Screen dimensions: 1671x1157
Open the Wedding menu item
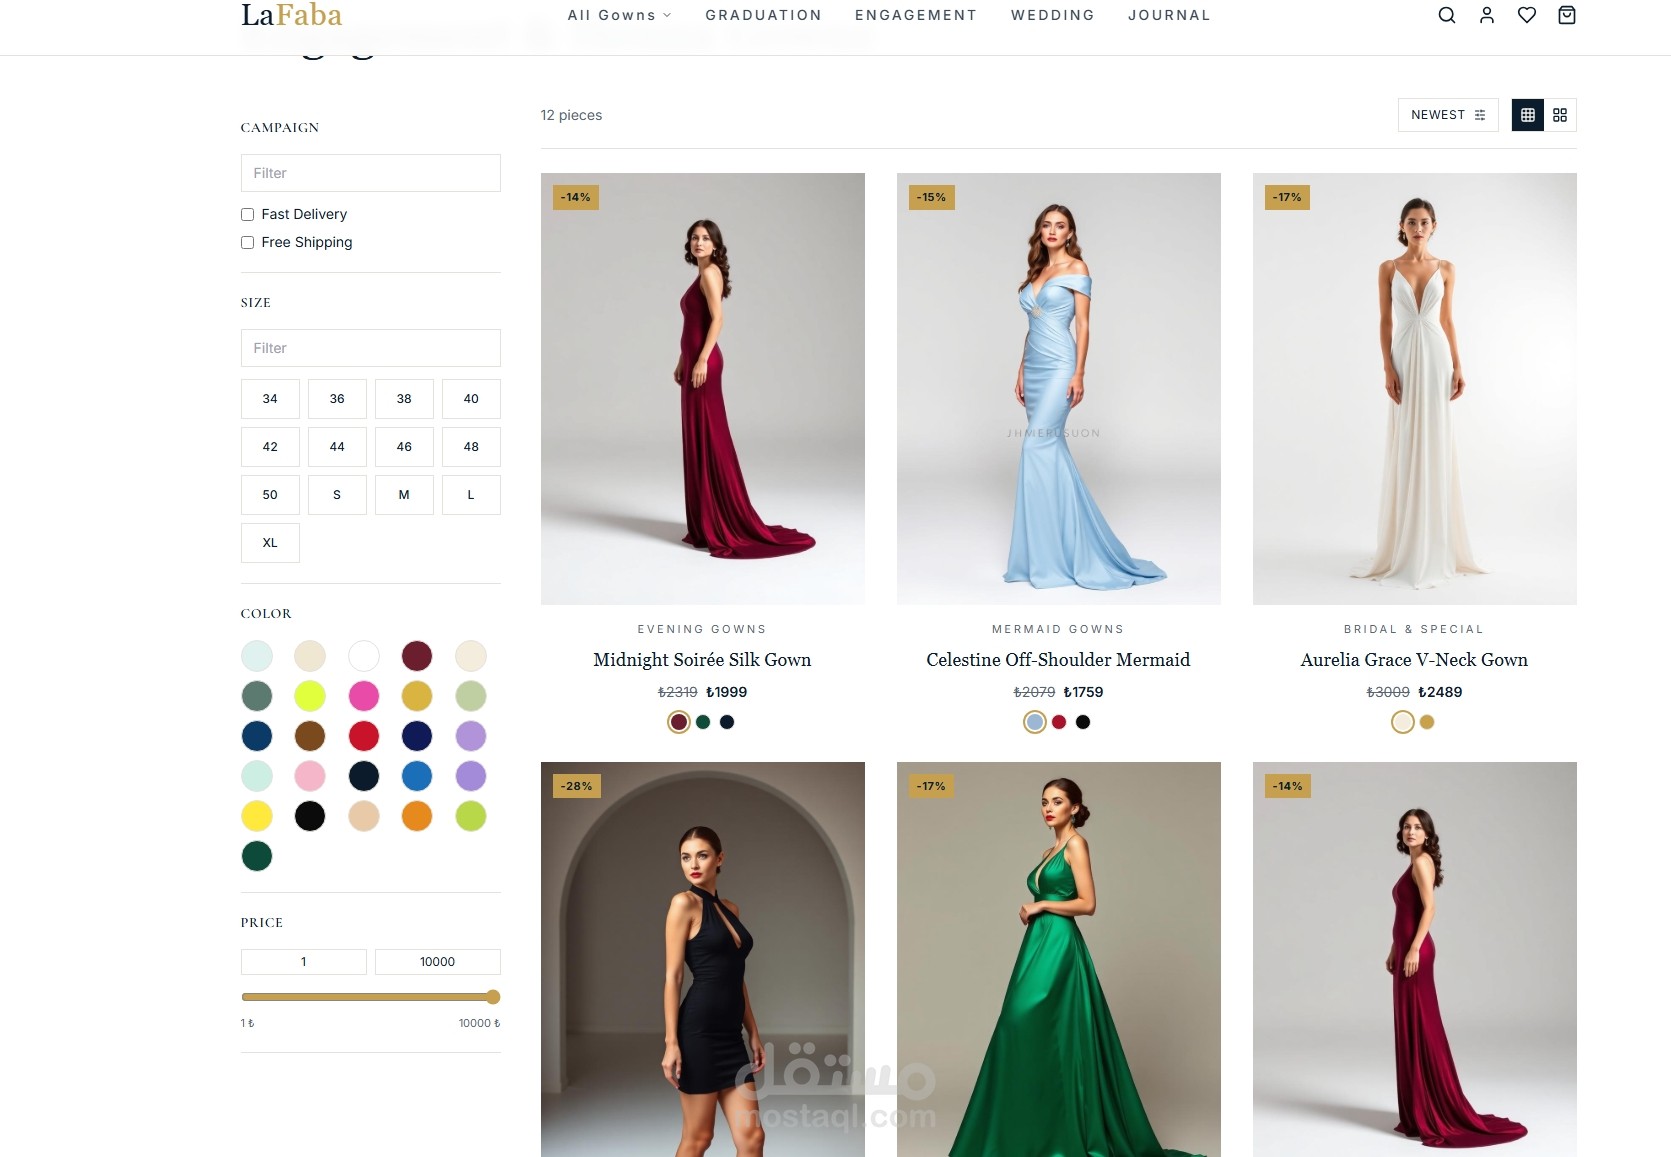1052,15
